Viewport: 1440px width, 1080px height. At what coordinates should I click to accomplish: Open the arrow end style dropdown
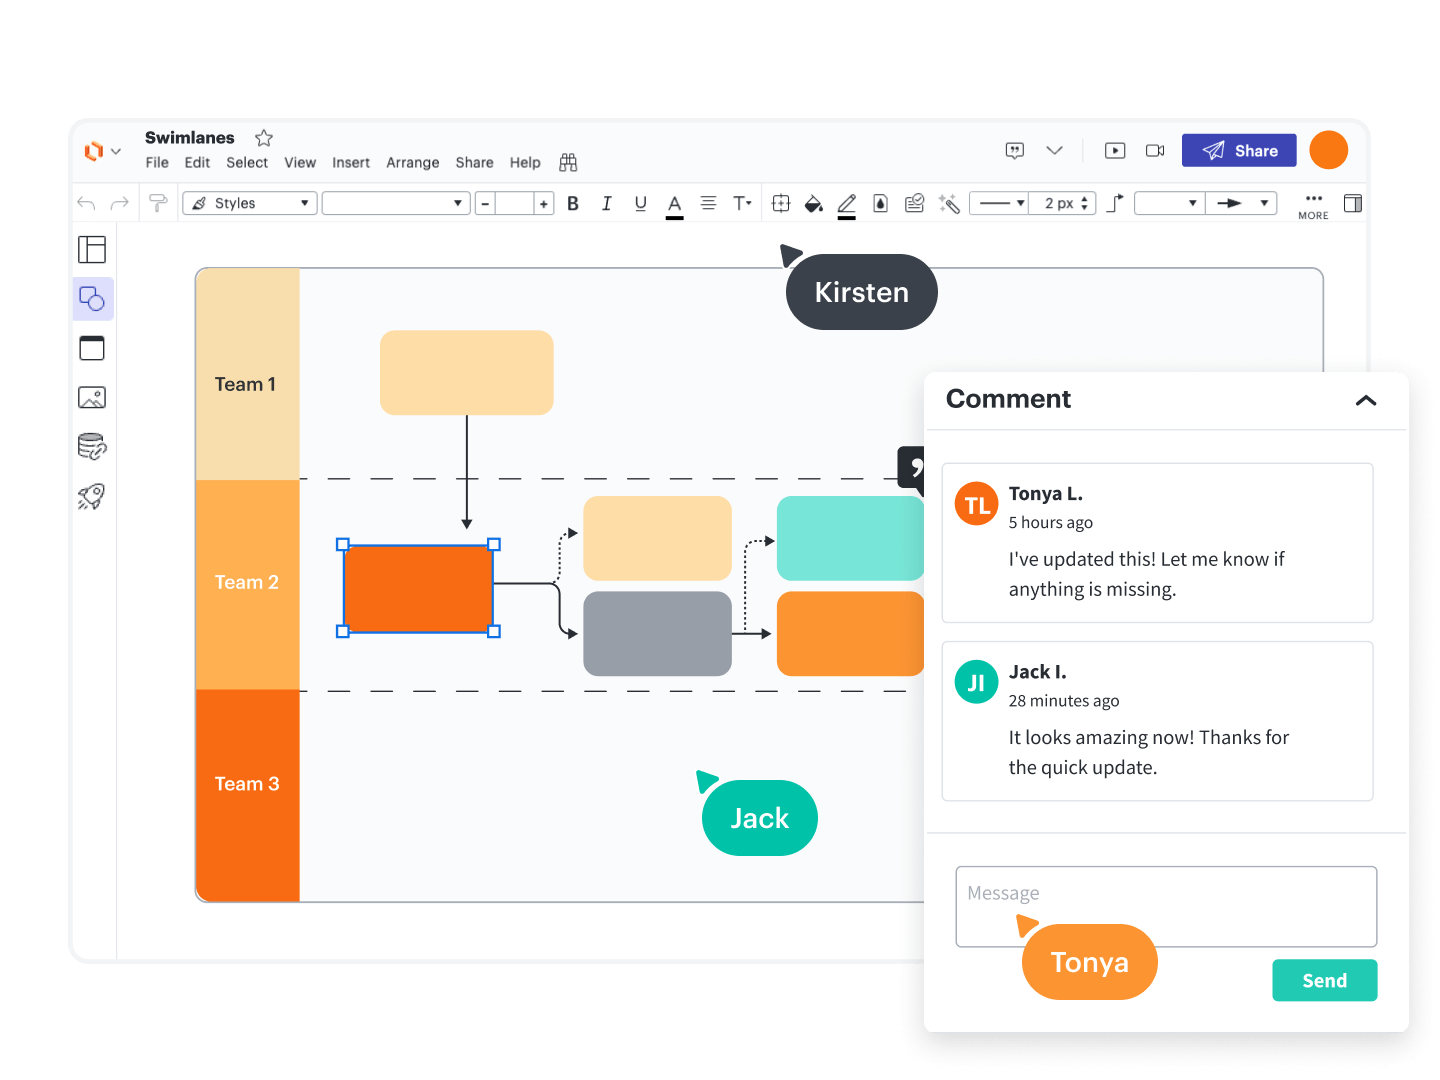(x=1241, y=203)
